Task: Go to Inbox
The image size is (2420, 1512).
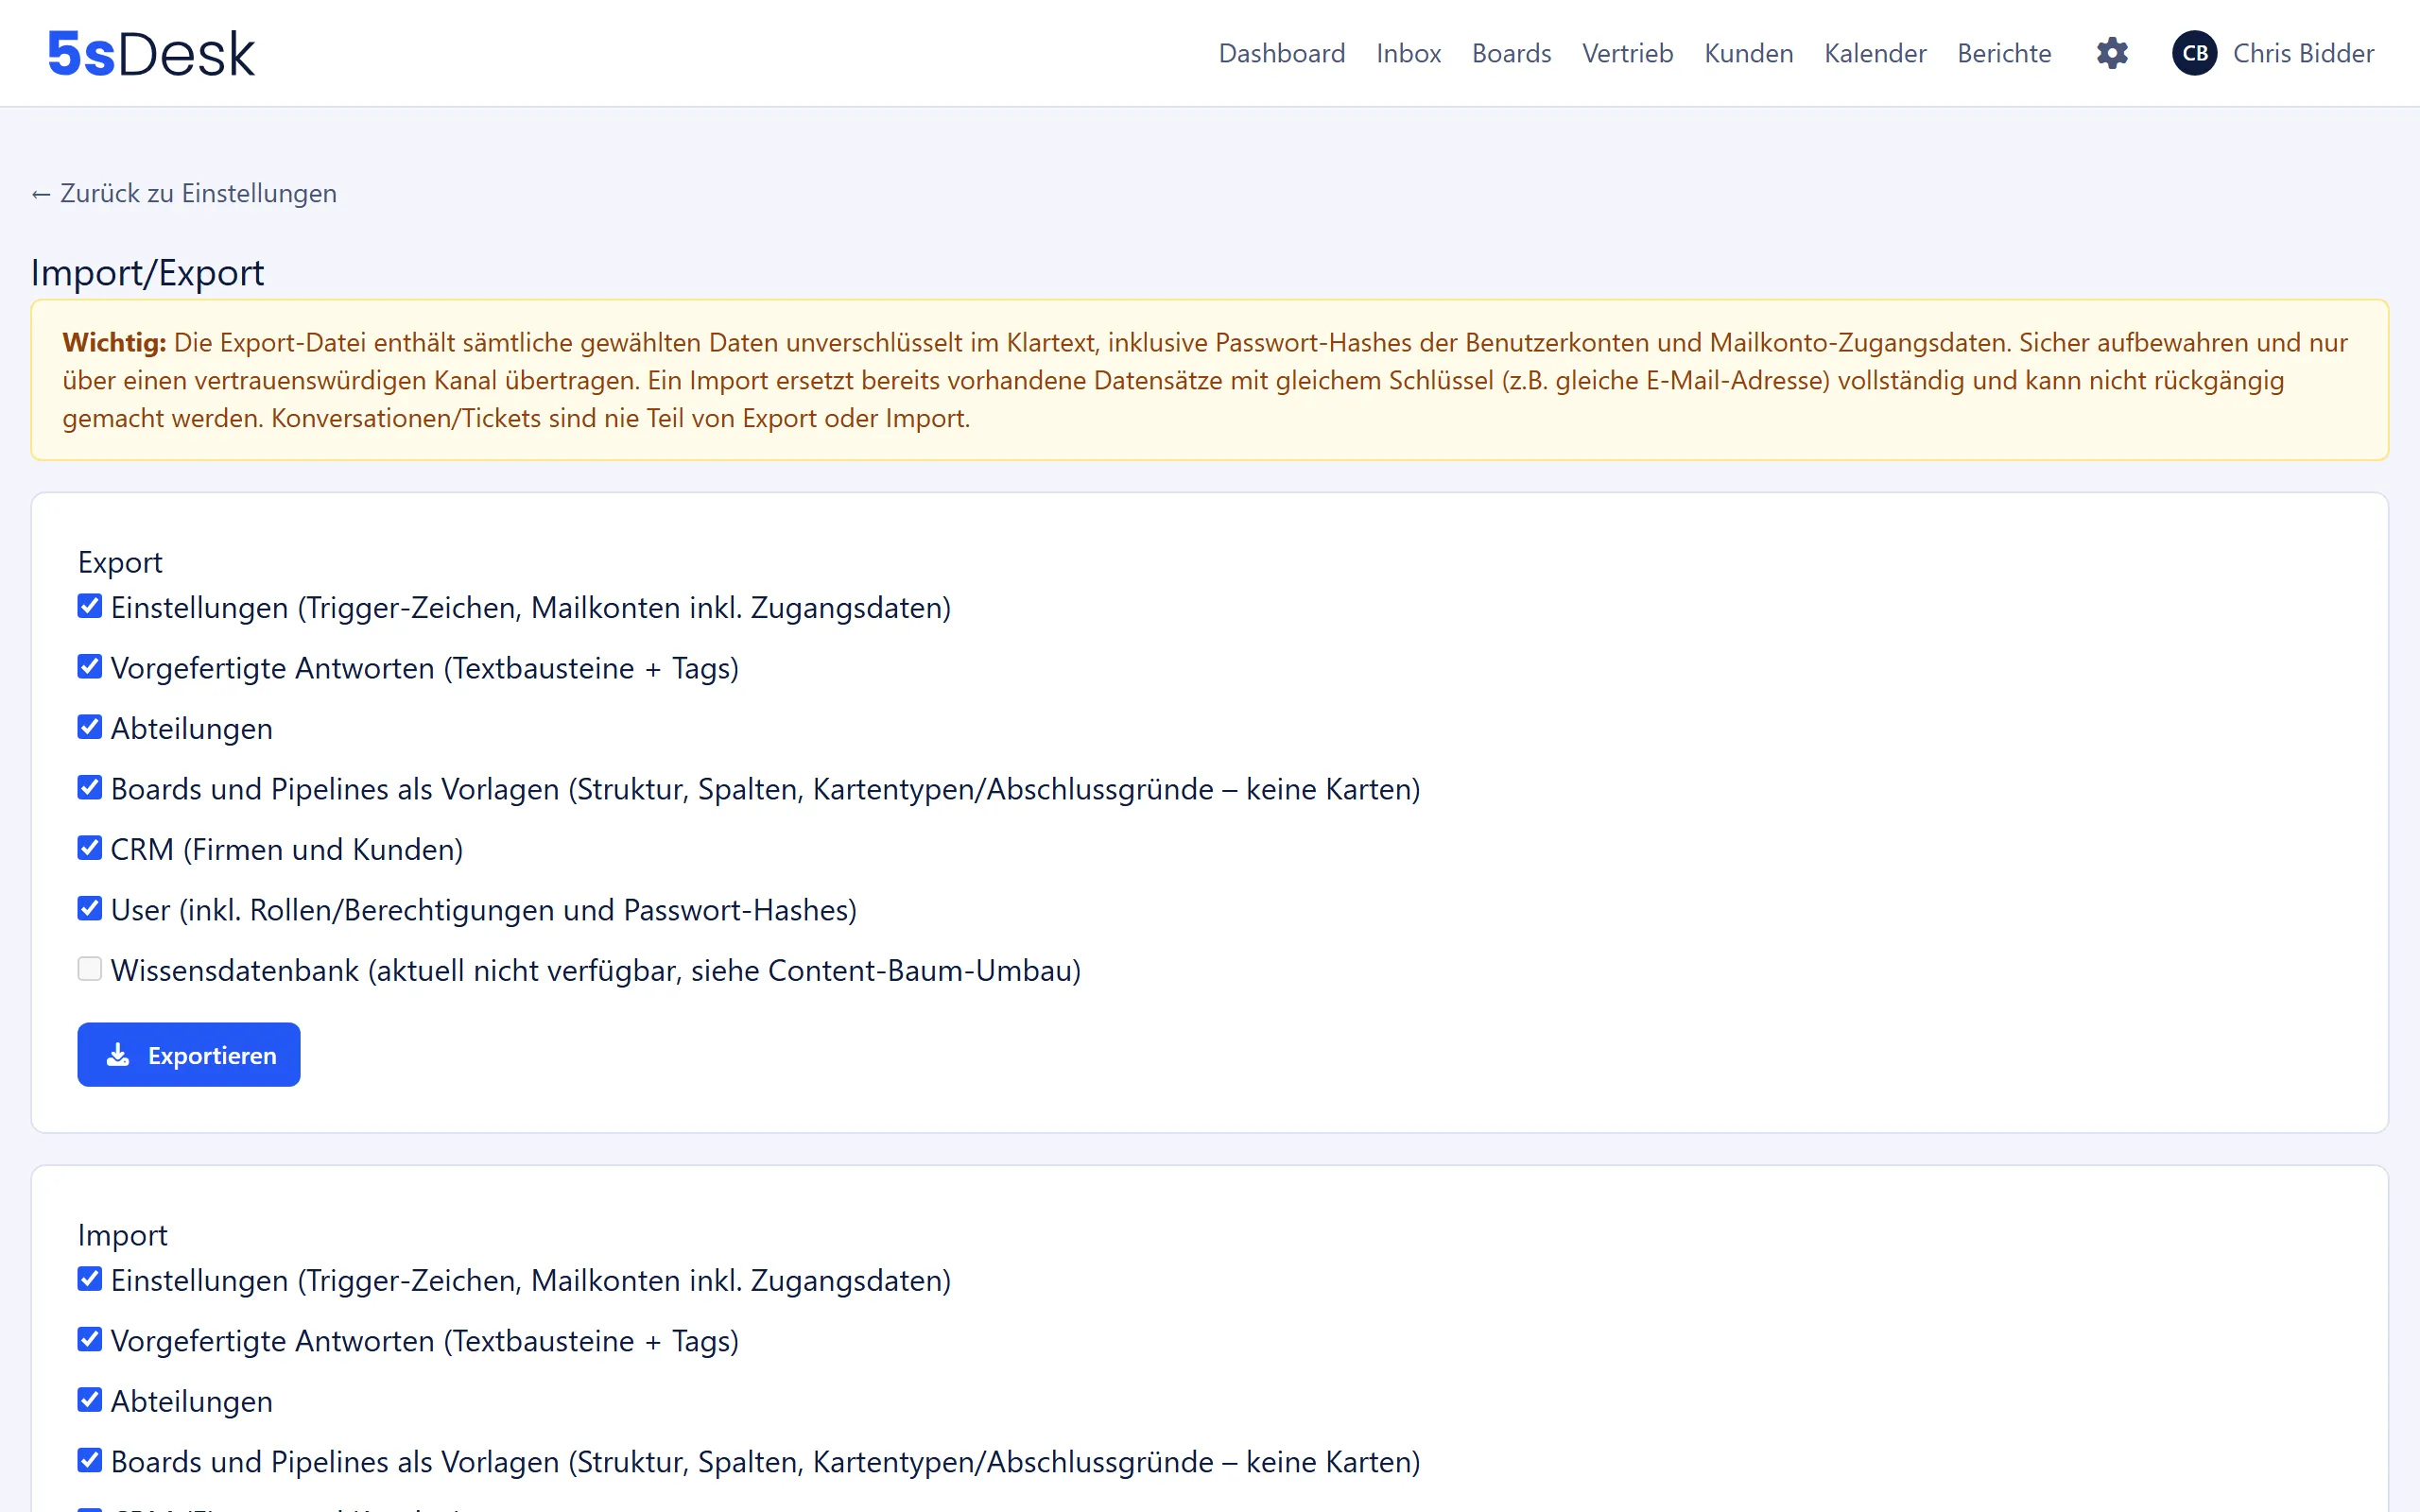Action: (x=1408, y=53)
